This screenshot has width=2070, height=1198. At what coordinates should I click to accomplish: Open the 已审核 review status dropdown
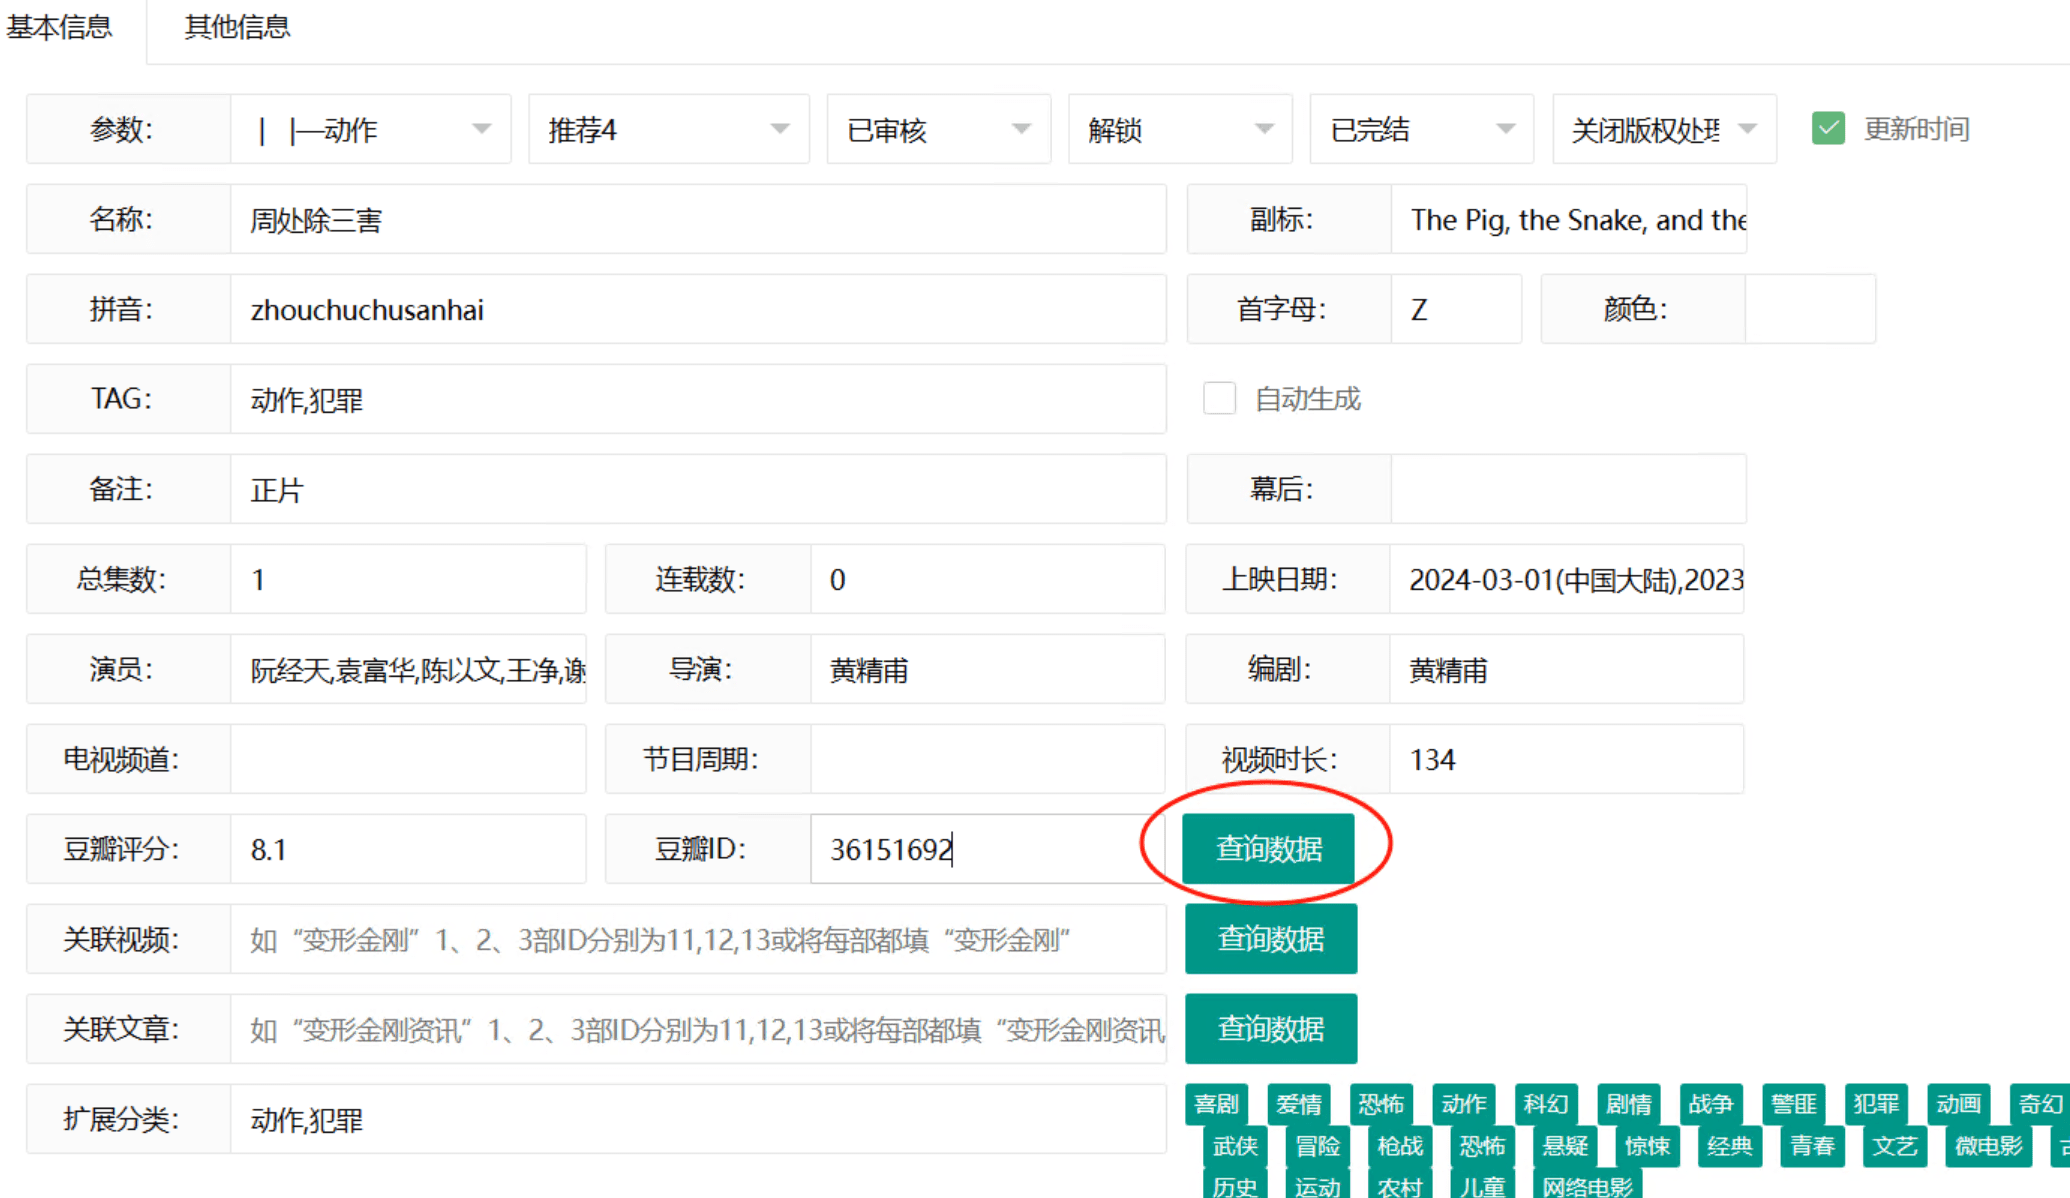[x=938, y=128]
